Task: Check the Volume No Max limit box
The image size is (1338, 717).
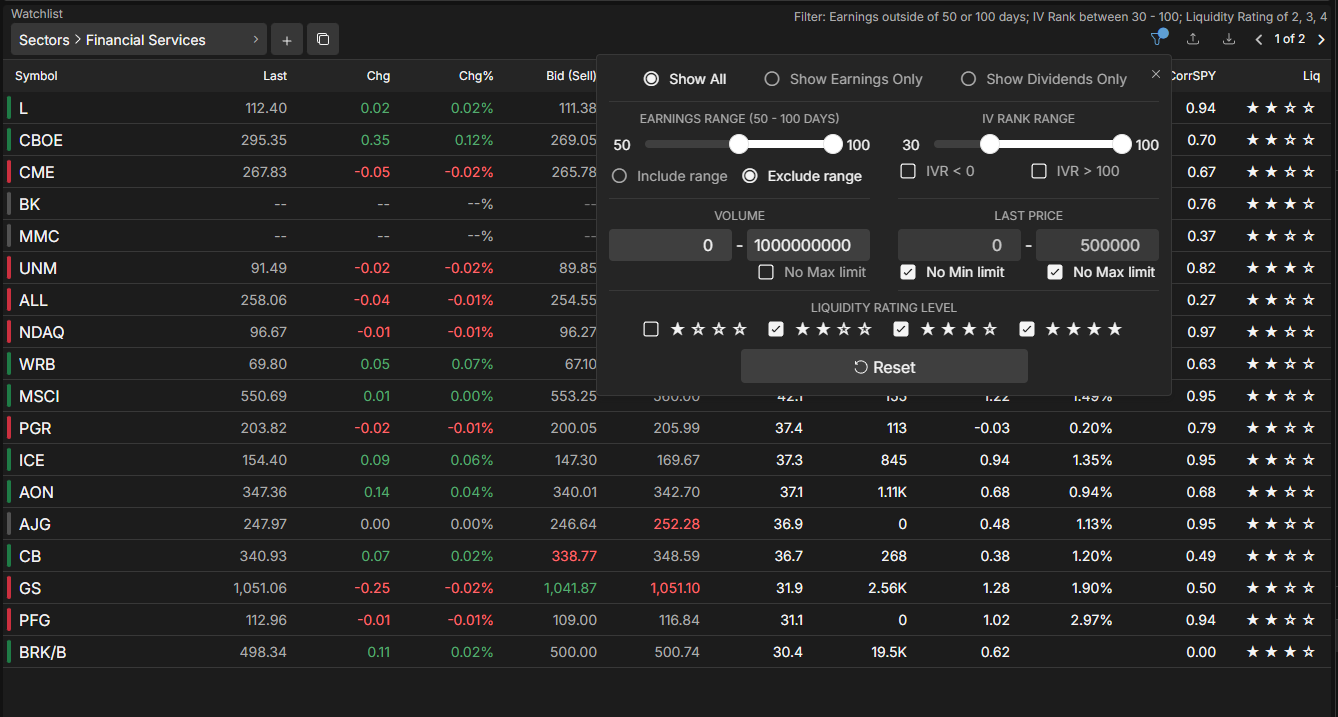Action: [766, 272]
